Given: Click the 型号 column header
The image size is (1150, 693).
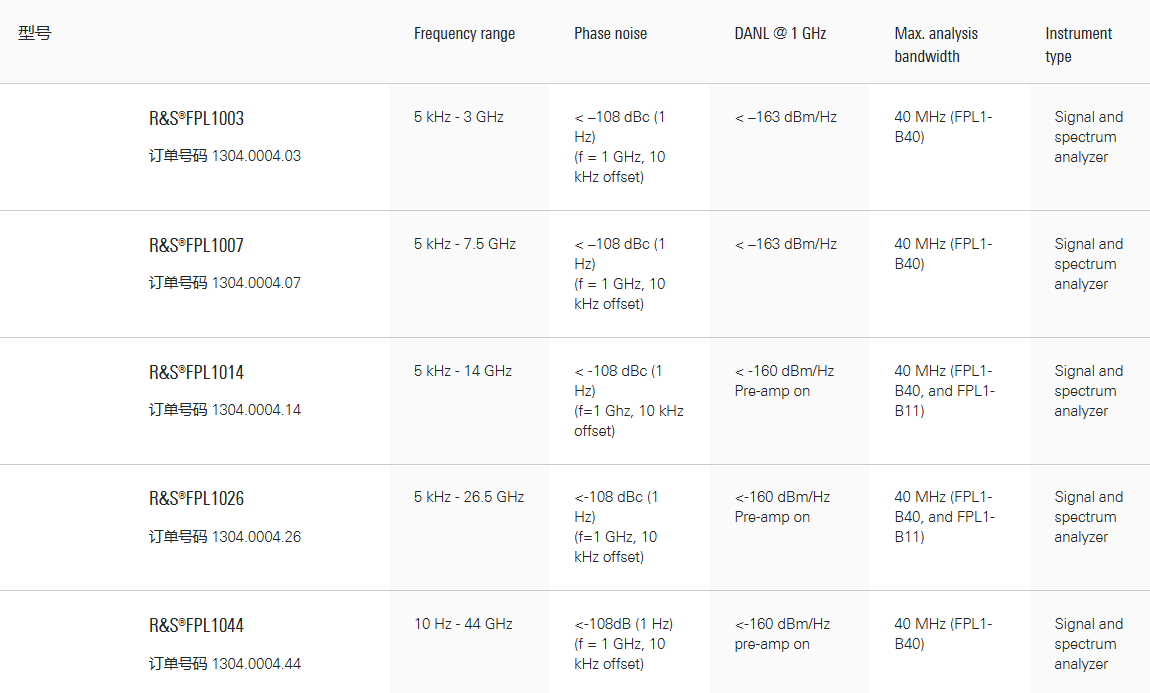Looking at the screenshot, I should pyautogui.click(x=35, y=33).
